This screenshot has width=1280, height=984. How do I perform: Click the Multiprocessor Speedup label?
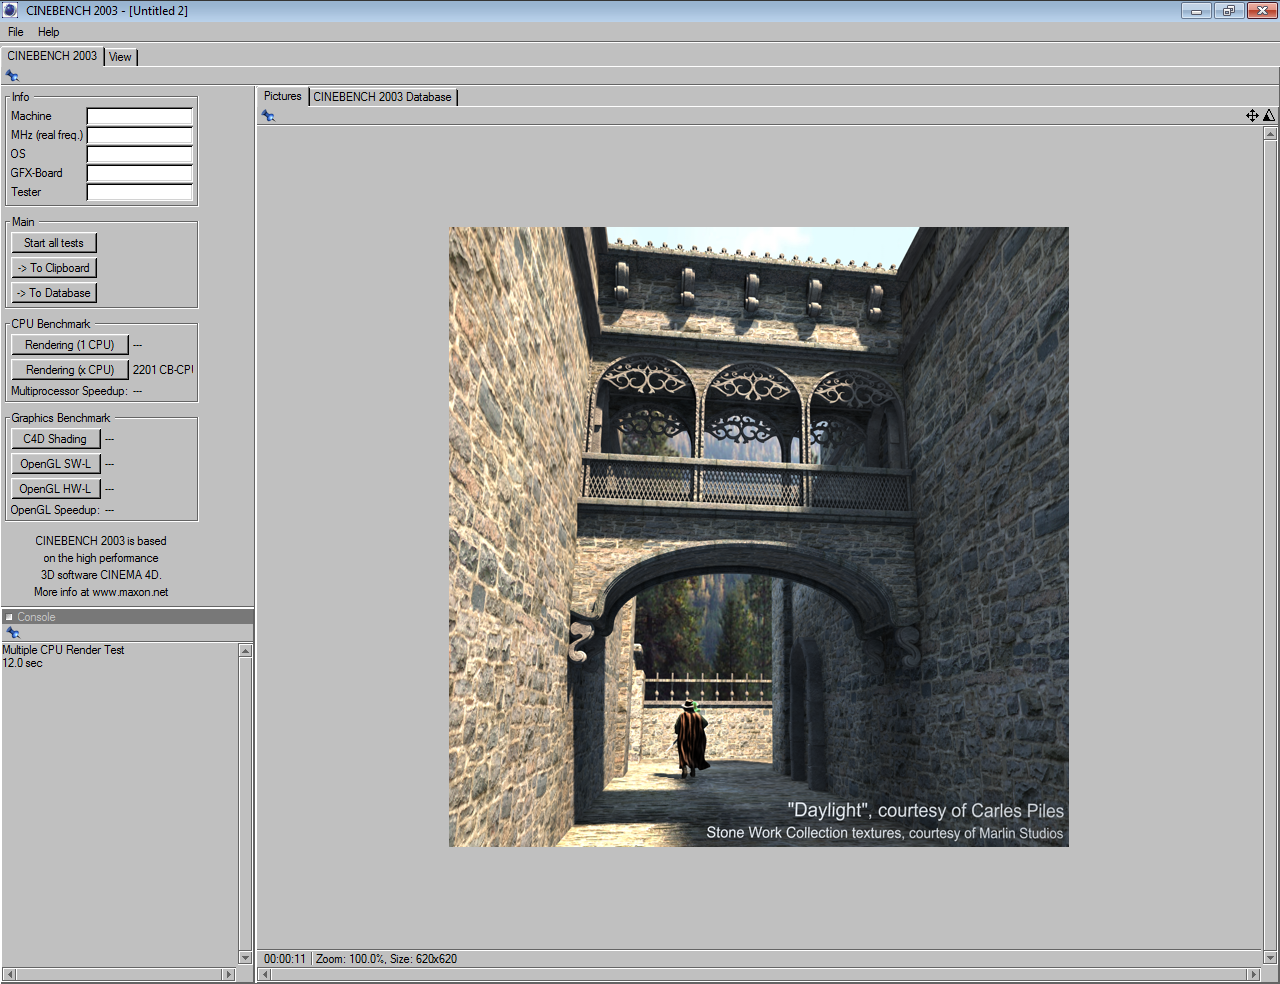[69, 391]
